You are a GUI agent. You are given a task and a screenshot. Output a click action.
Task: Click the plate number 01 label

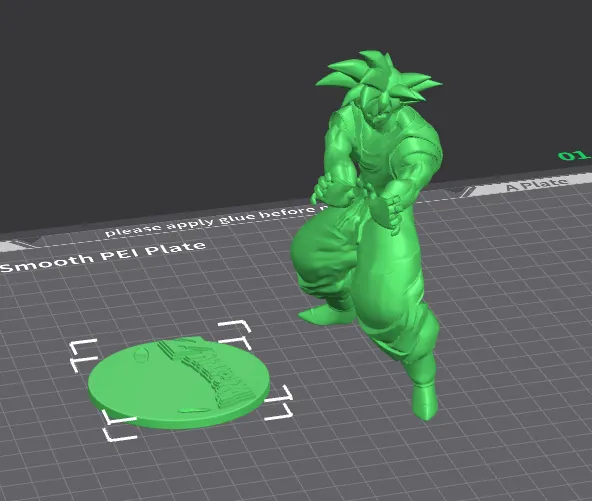(574, 155)
